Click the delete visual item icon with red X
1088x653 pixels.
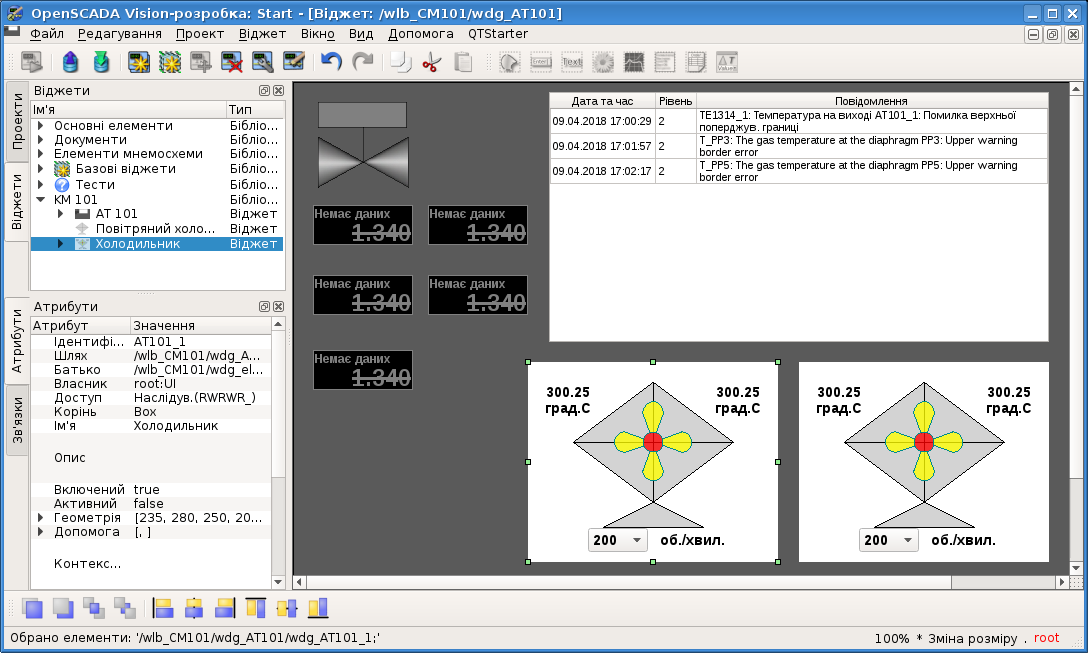point(232,62)
